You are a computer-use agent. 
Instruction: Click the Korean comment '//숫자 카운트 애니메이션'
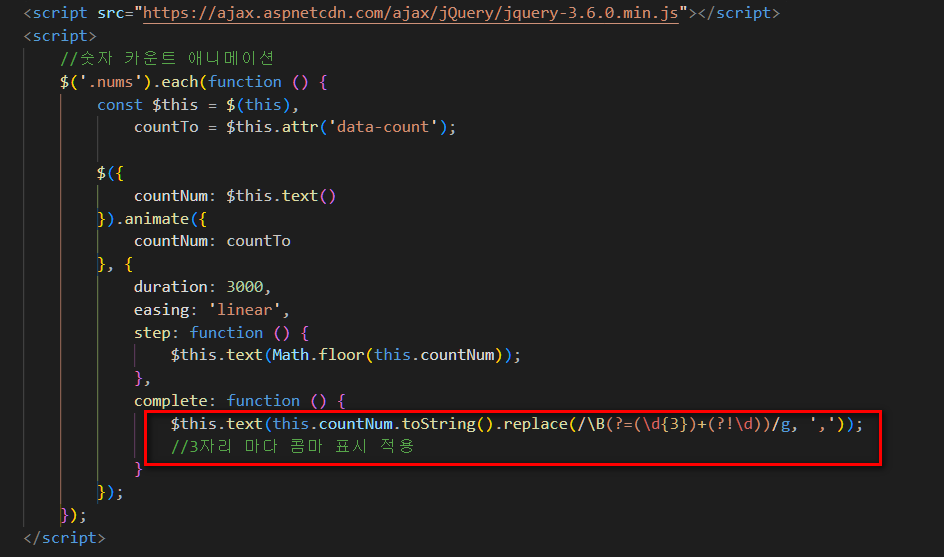[167, 58]
